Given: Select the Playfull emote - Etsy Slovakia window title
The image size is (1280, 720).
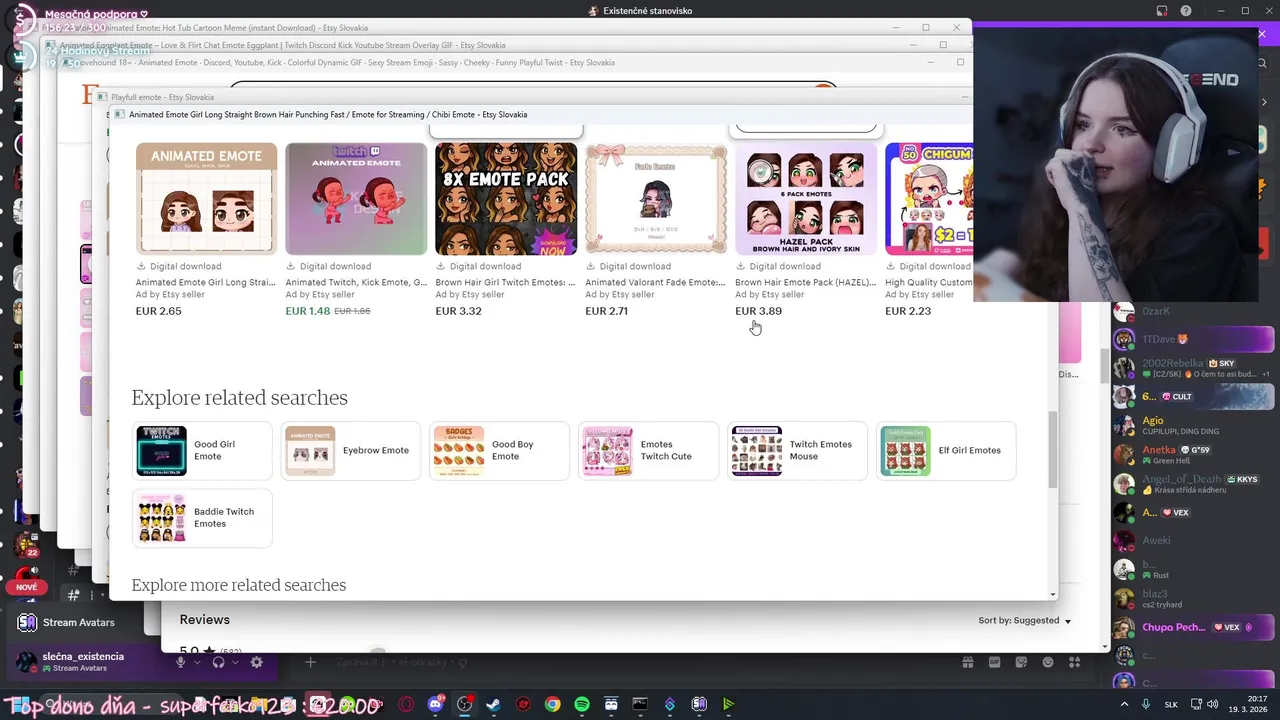Looking at the screenshot, I should tap(162, 97).
